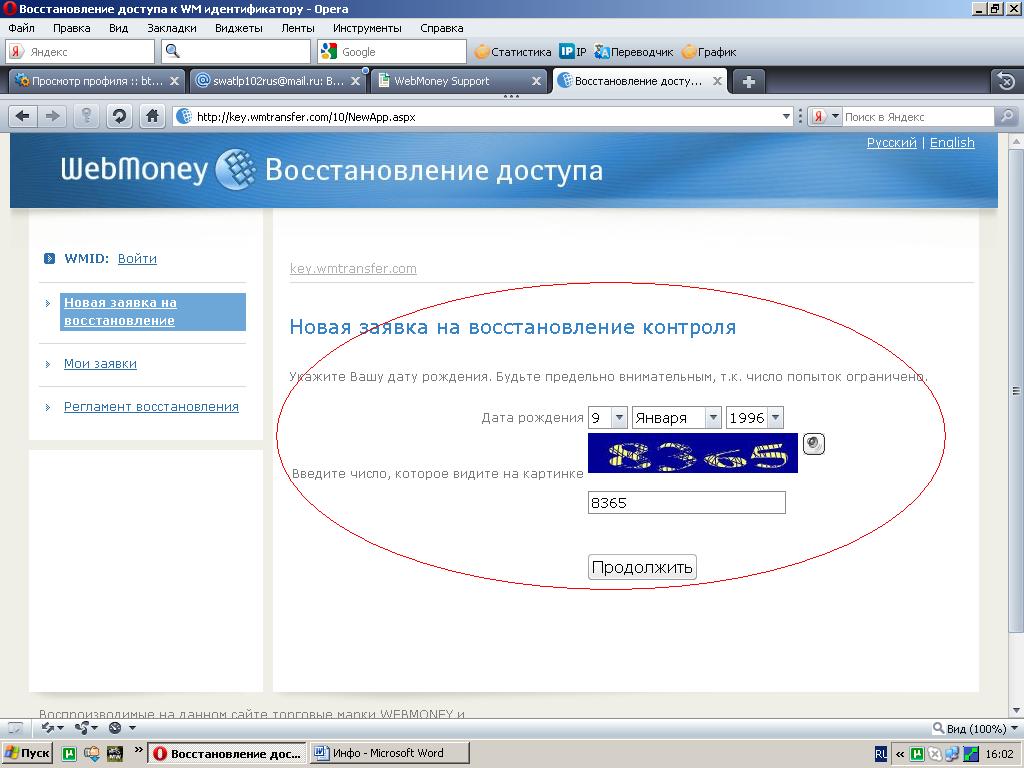This screenshot has height=768, width=1024.
Task: Click the RL language indicator in system tray
Action: 880,754
